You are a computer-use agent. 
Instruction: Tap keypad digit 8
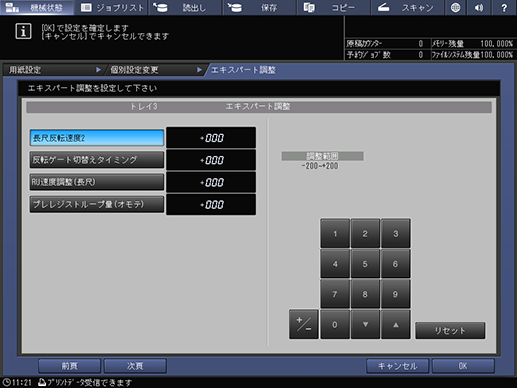coord(365,294)
